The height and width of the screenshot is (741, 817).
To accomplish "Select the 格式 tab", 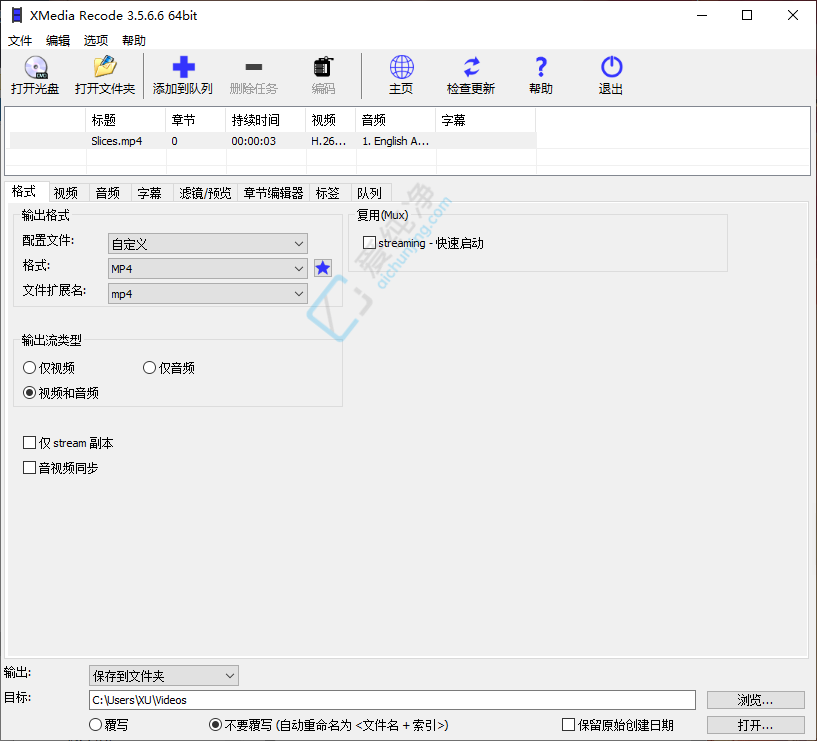I will [x=24, y=192].
